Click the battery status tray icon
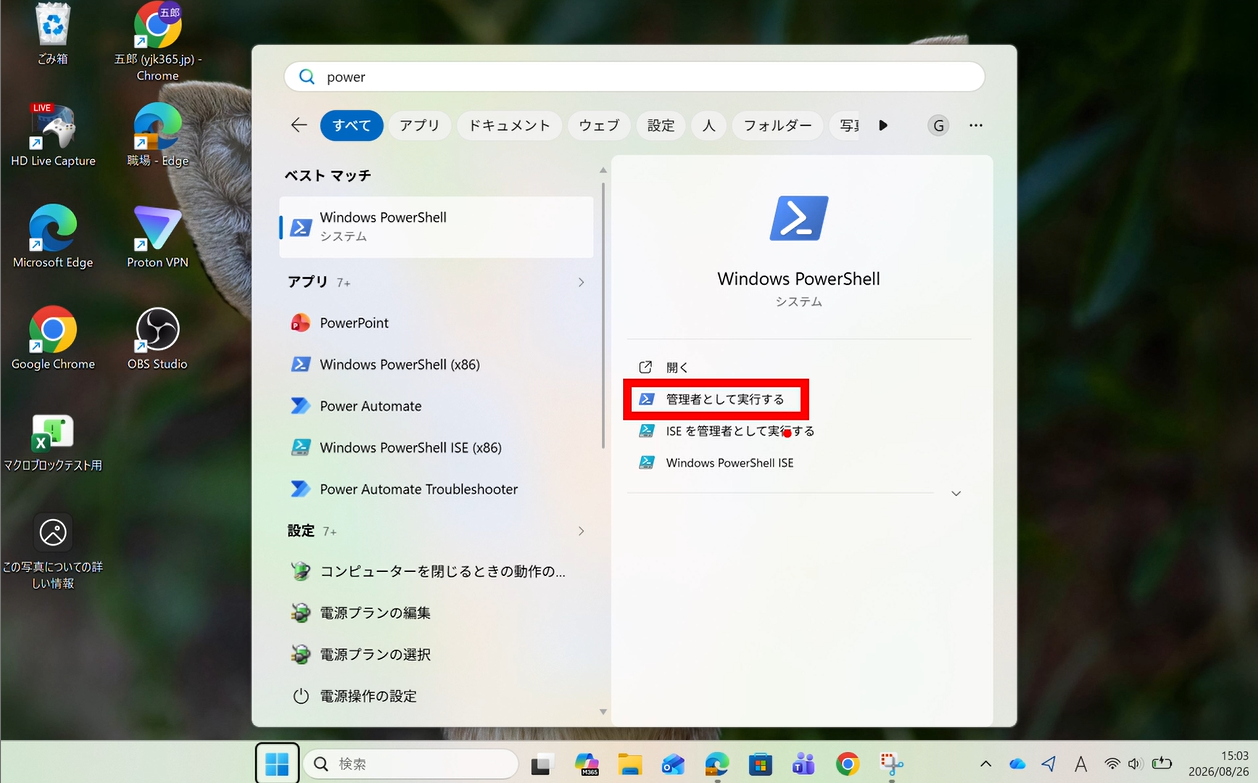Image resolution: width=1258 pixels, height=783 pixels. tap(1161, 764)
